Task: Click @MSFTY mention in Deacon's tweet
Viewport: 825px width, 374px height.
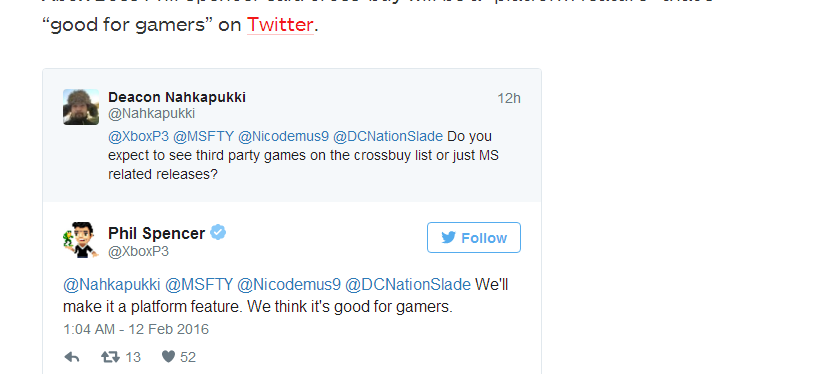Action: coord(203,136)
